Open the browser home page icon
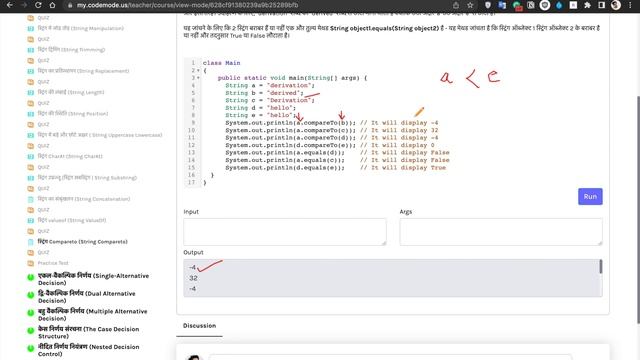The width and height of the screenshot is (640, 360). pyautogui.click(x=52, y=5)
